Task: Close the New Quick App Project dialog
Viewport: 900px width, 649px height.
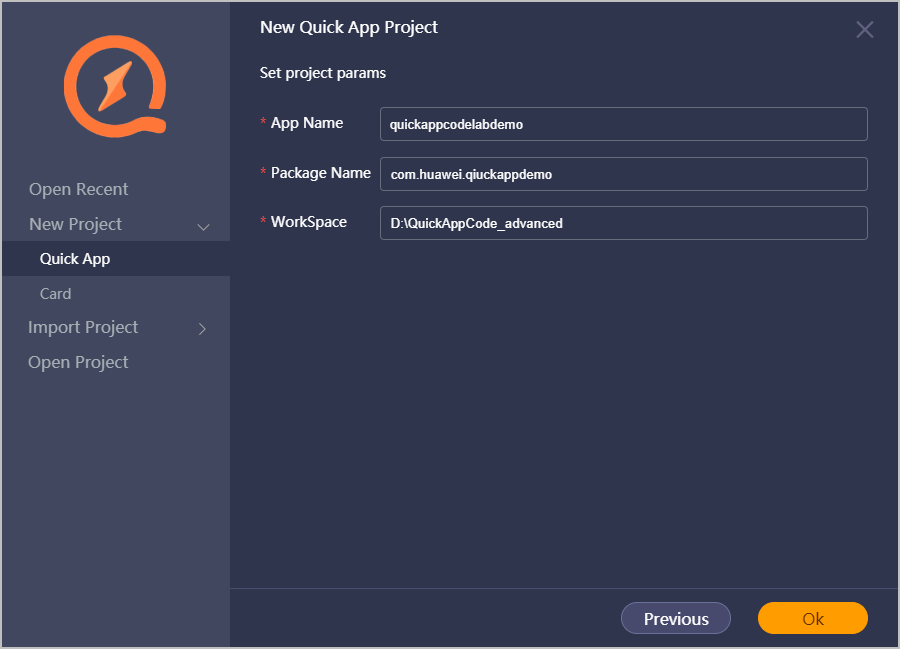Action: [x=864, y=29]
